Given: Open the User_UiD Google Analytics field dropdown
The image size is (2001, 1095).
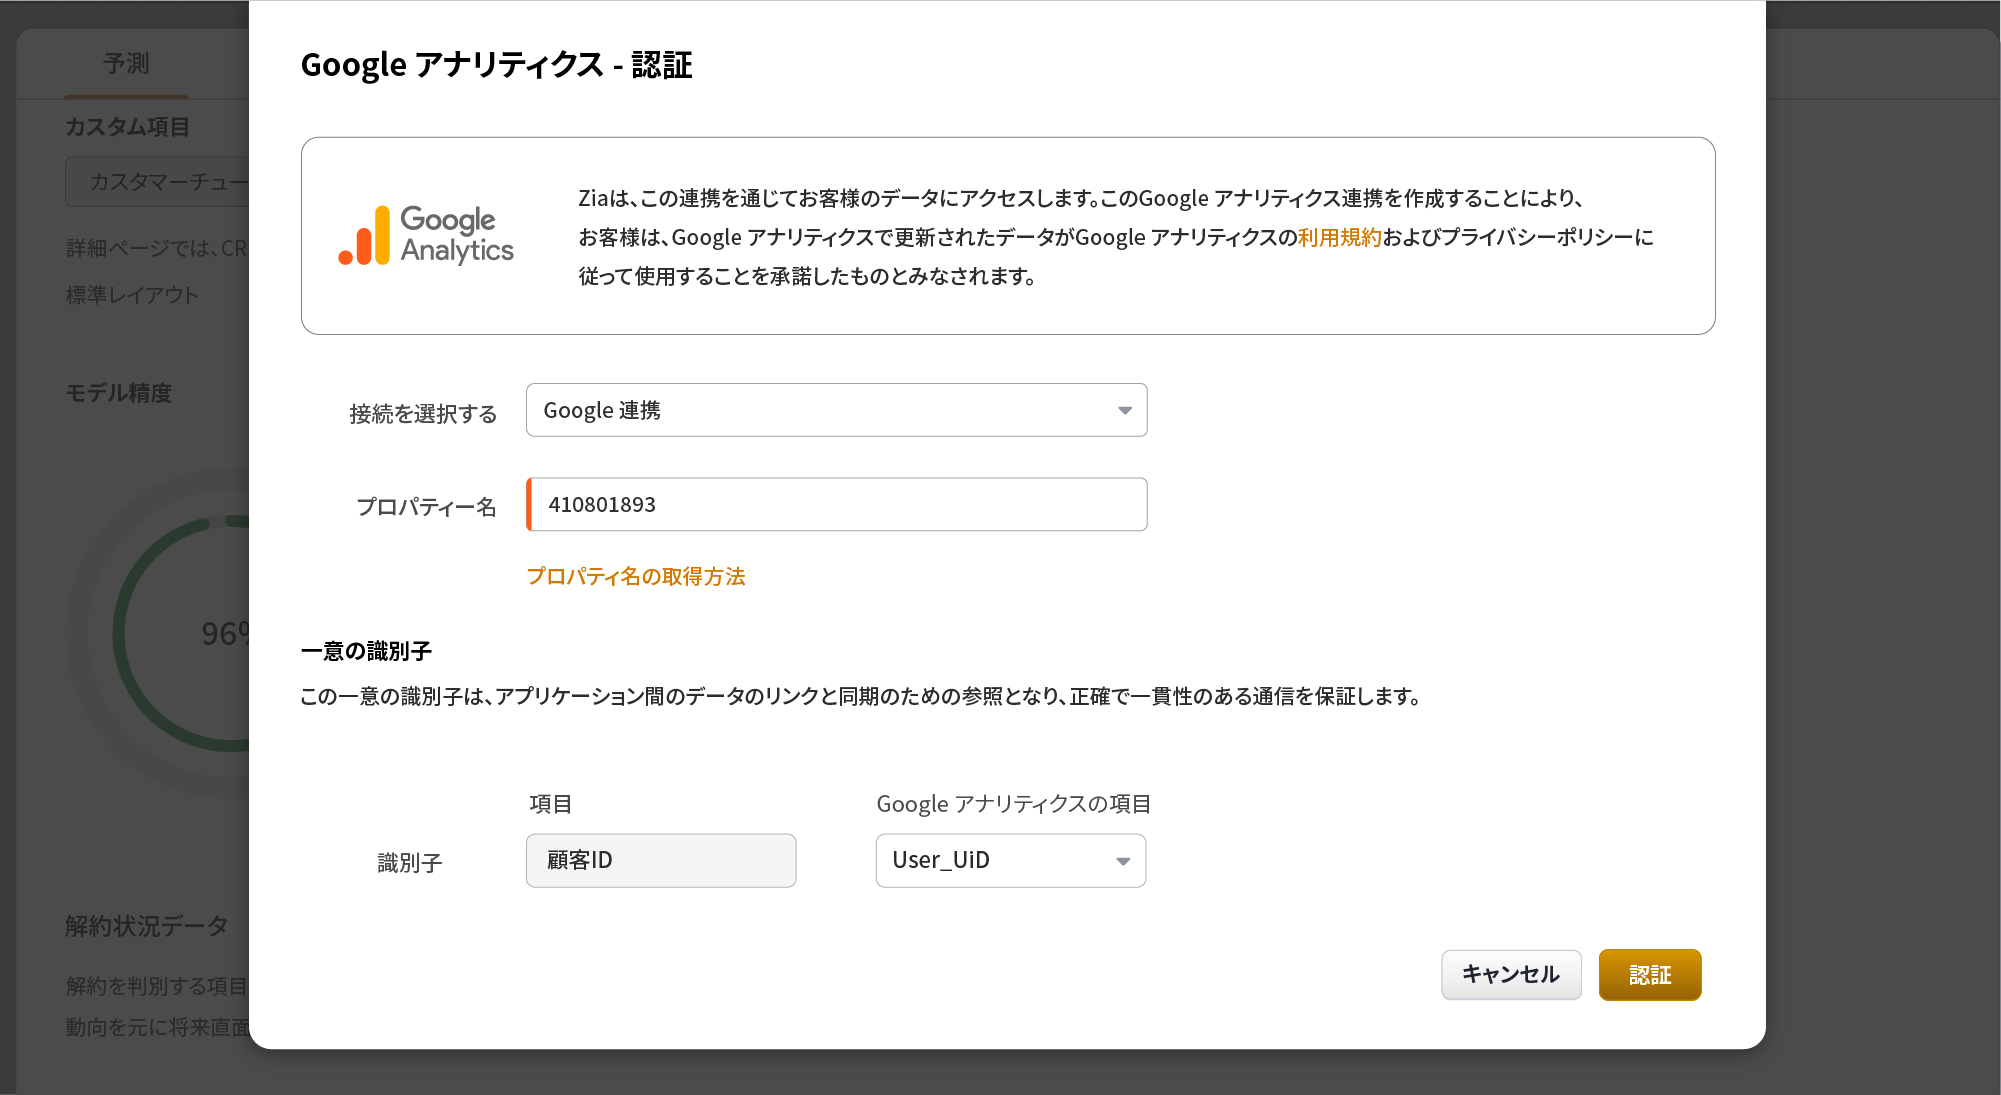Looking at the screenshot, I should pyautogui.click(x=1010, y=860).
